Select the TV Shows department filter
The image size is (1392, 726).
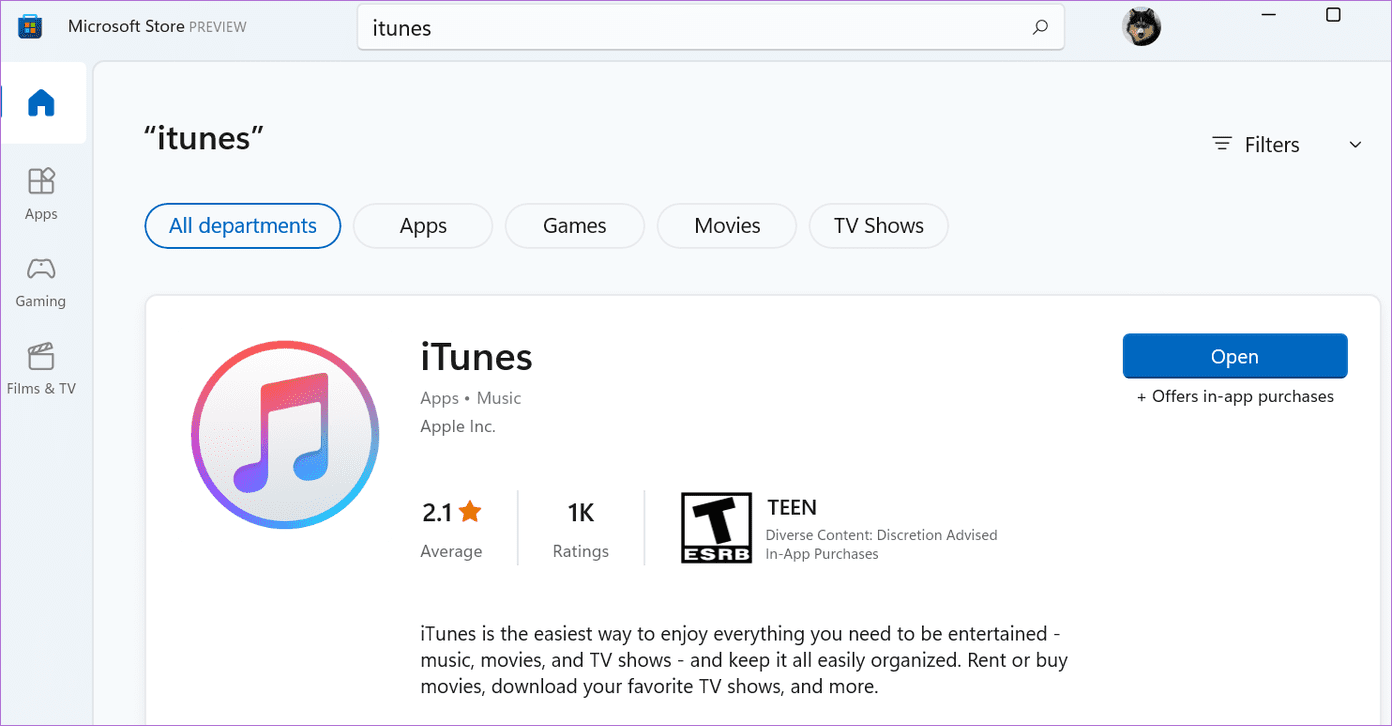[x=878, y=226]
